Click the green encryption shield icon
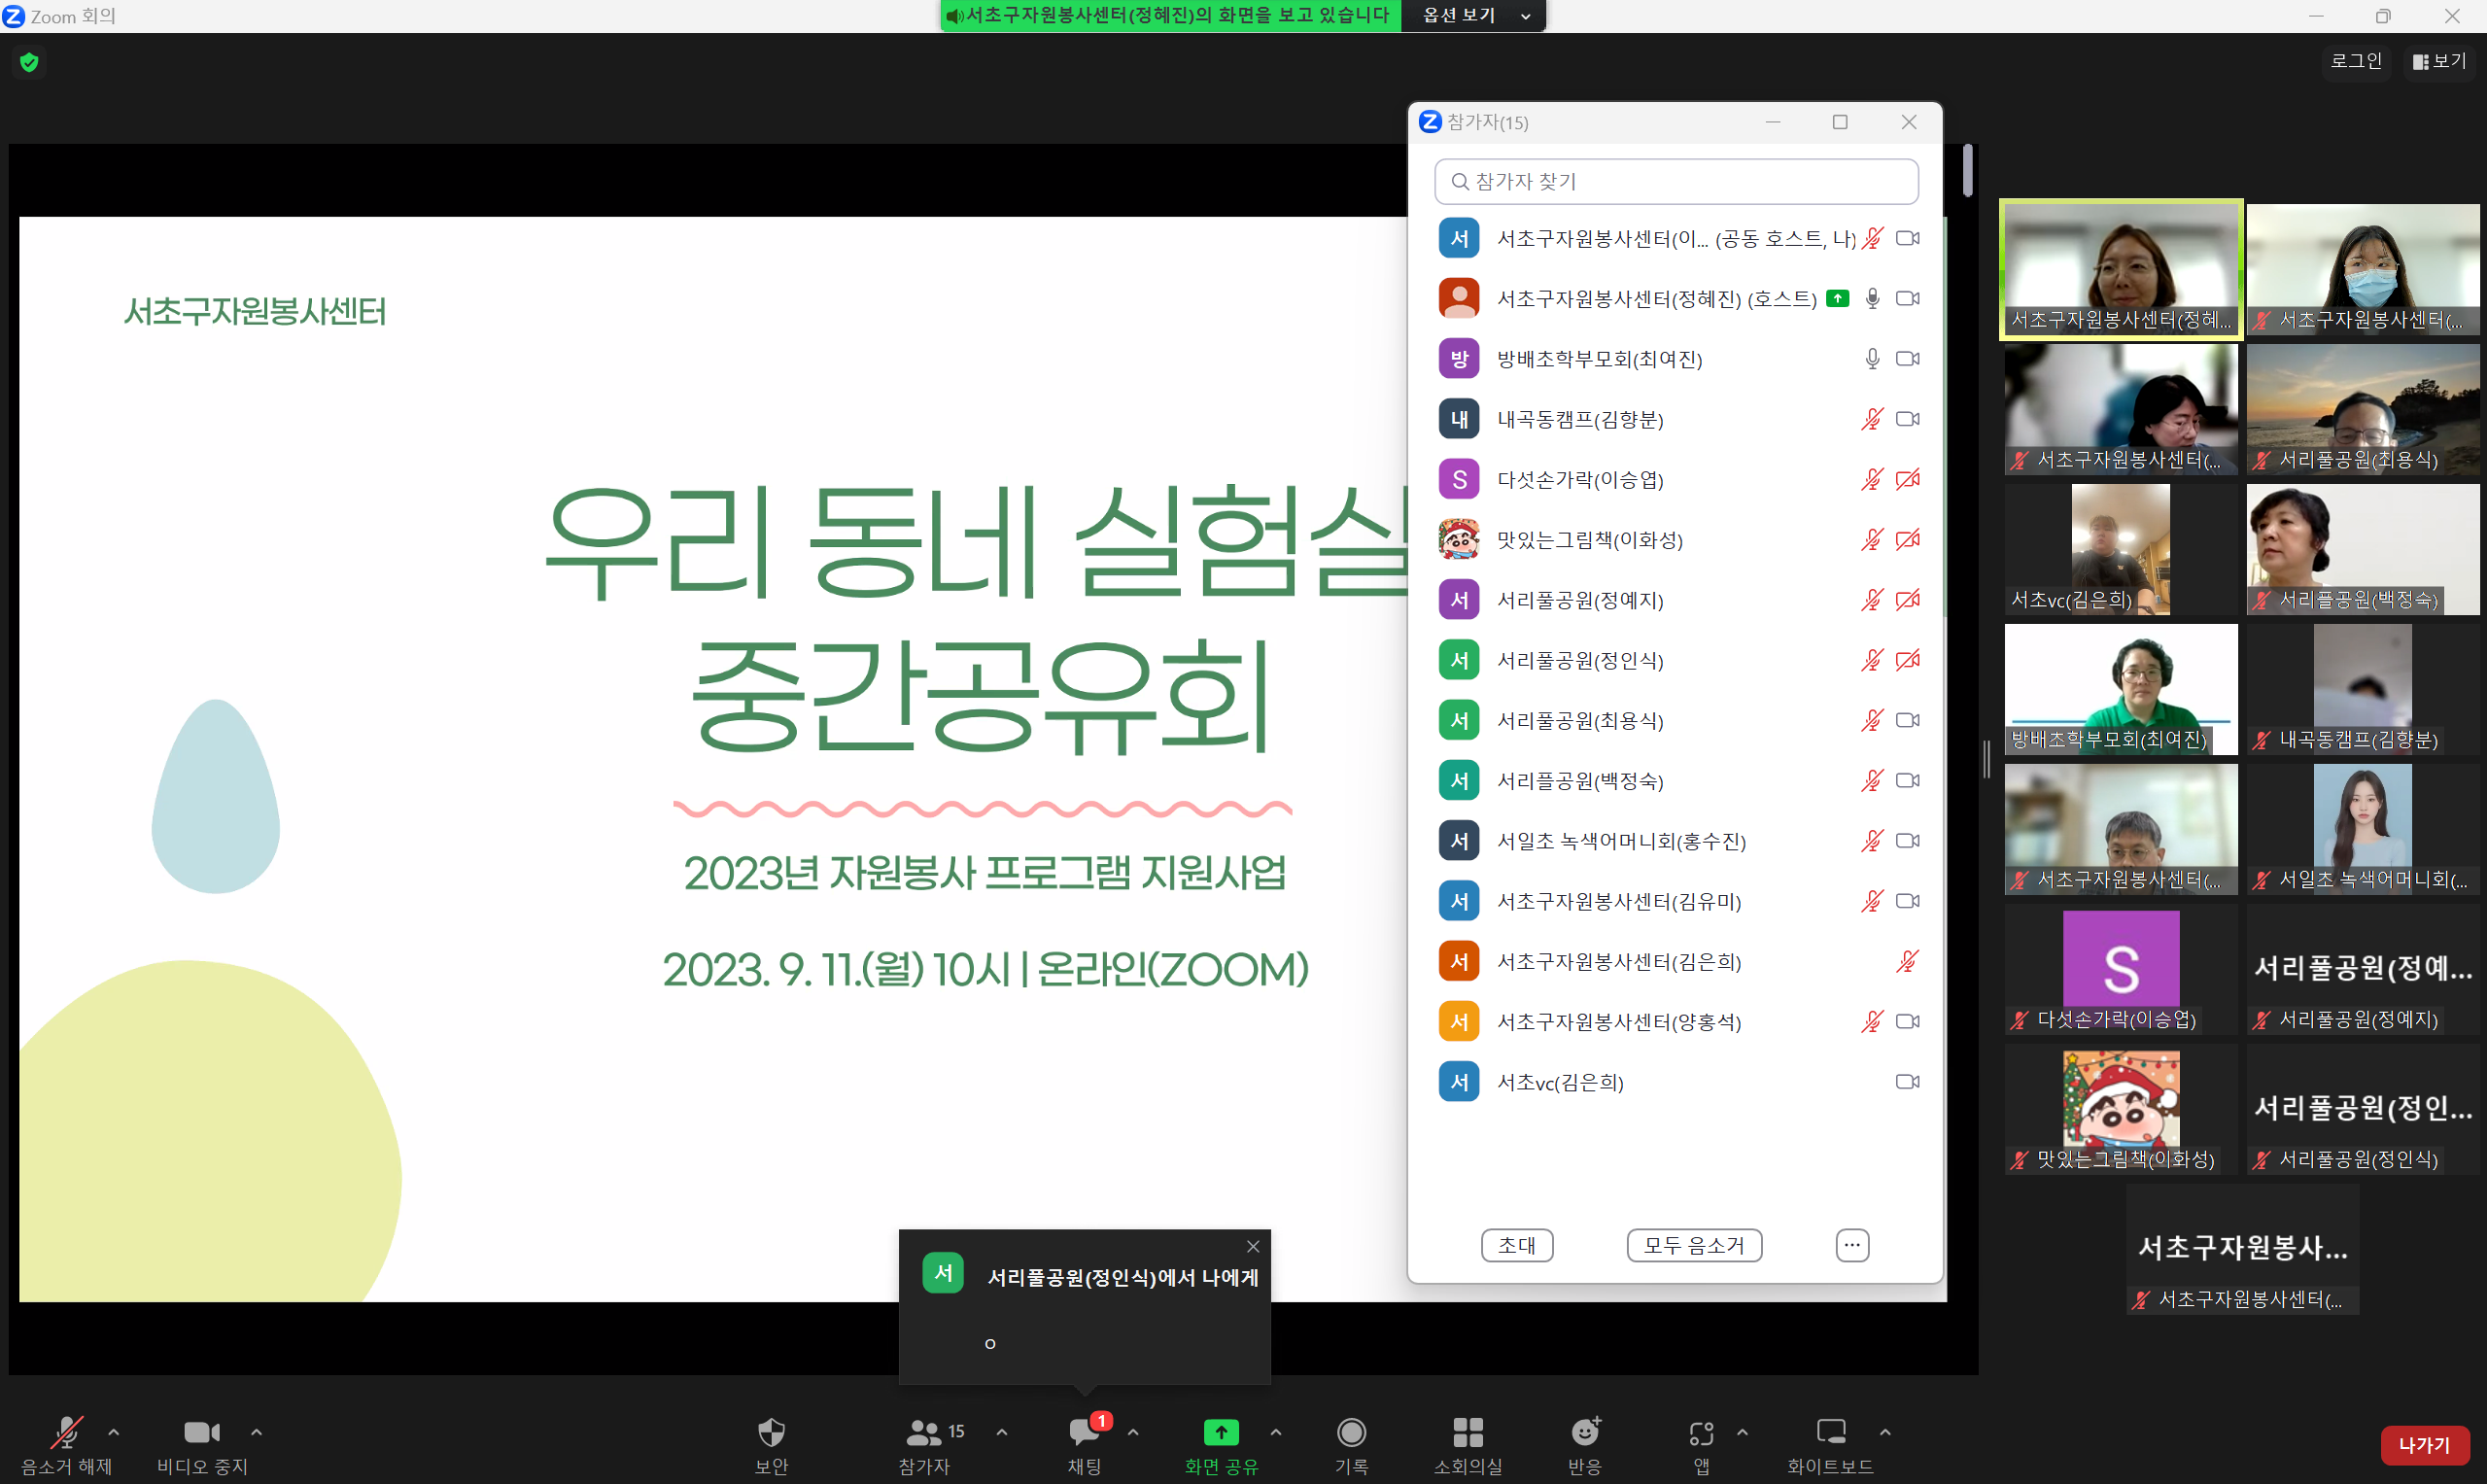2487x1484 pixels. coord(29,62)
